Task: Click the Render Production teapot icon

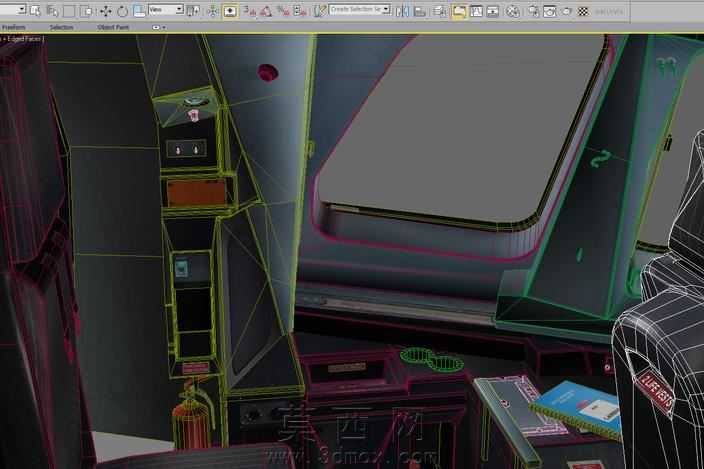Action: (567, 11)
